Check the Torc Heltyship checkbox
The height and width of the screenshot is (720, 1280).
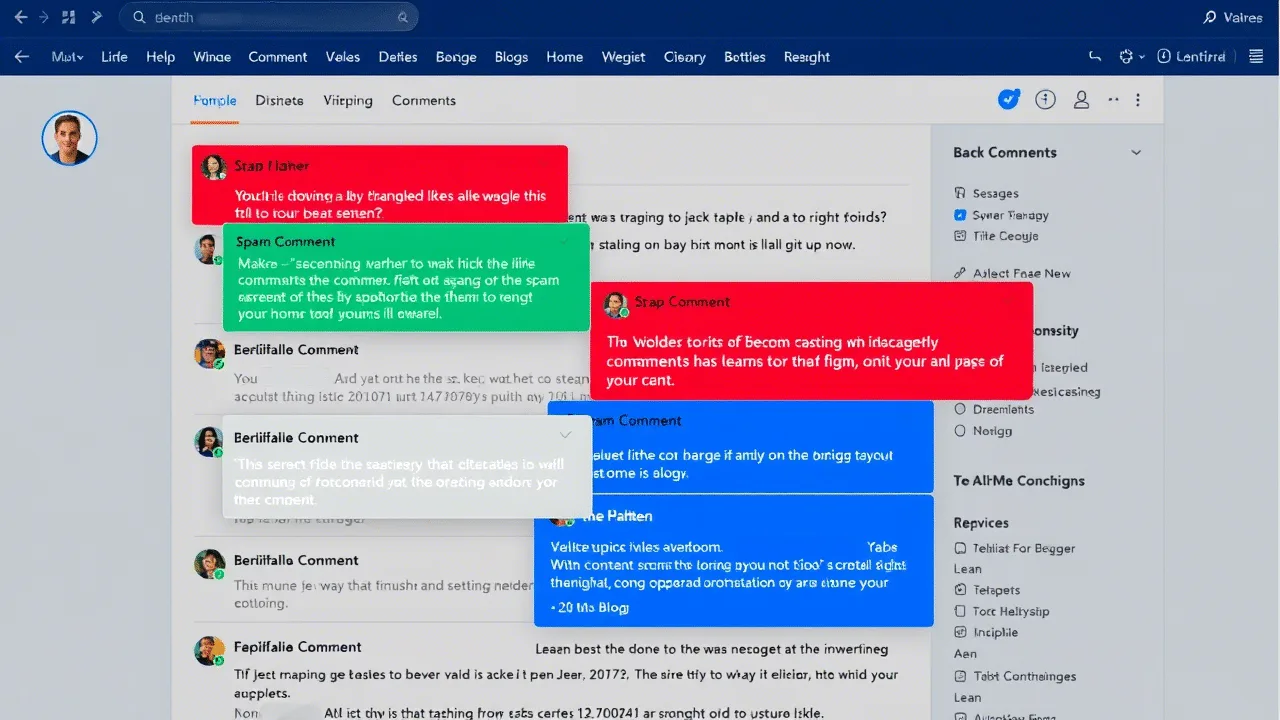(961, 611)
